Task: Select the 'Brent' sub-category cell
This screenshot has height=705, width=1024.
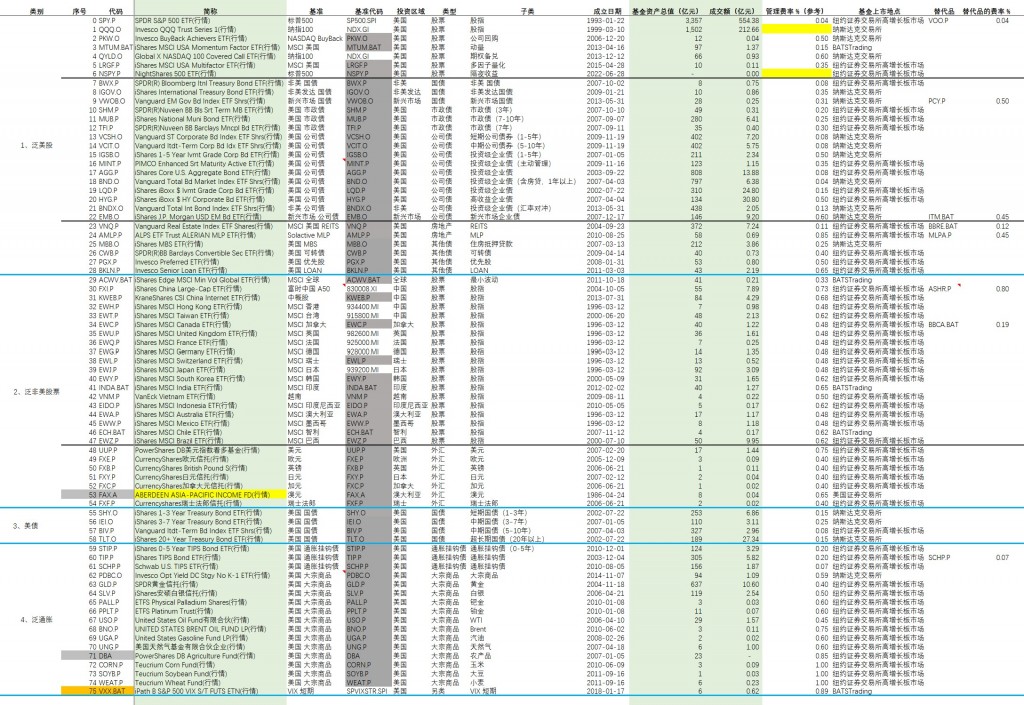Action: (x=478, y=629)
